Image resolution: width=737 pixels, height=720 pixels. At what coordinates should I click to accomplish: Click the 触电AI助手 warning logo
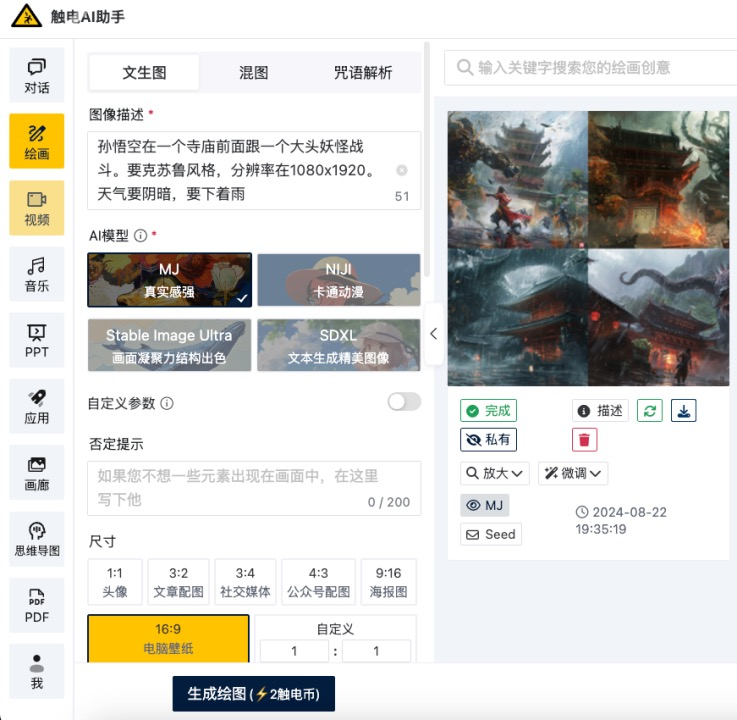pos(26,16)
